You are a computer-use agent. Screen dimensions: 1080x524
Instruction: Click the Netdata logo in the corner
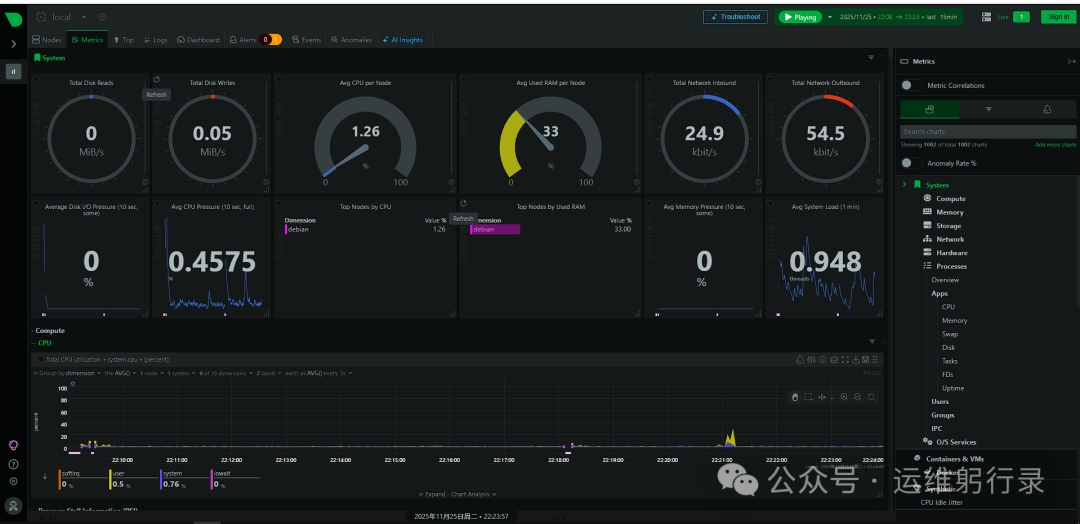point(13,18)
